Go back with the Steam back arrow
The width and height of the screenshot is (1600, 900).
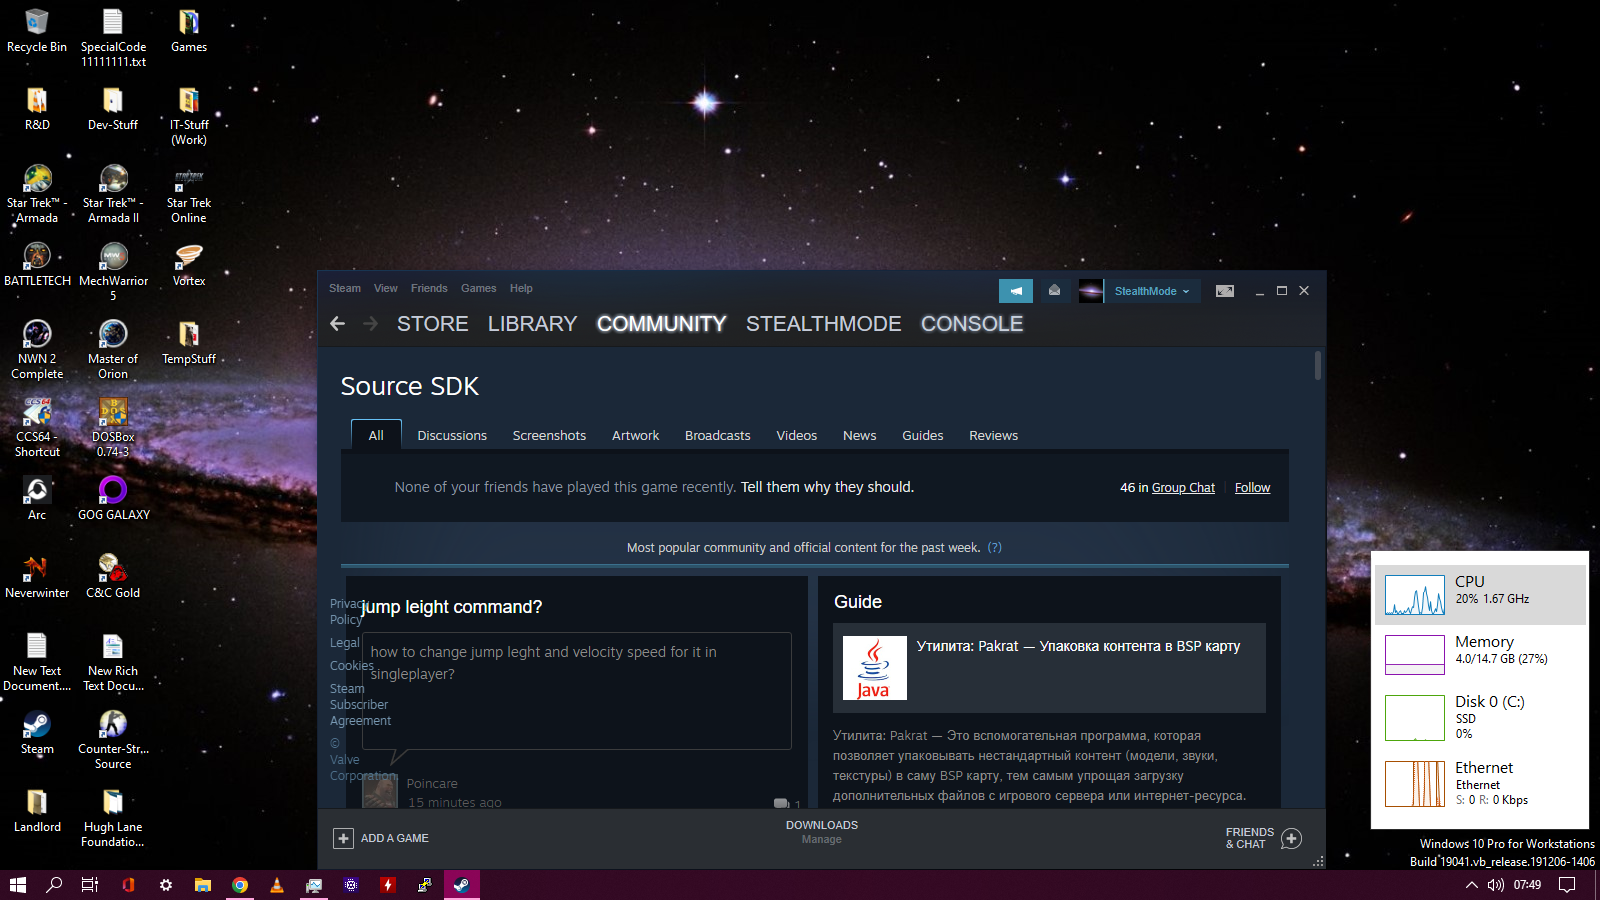tap(337, 323)
